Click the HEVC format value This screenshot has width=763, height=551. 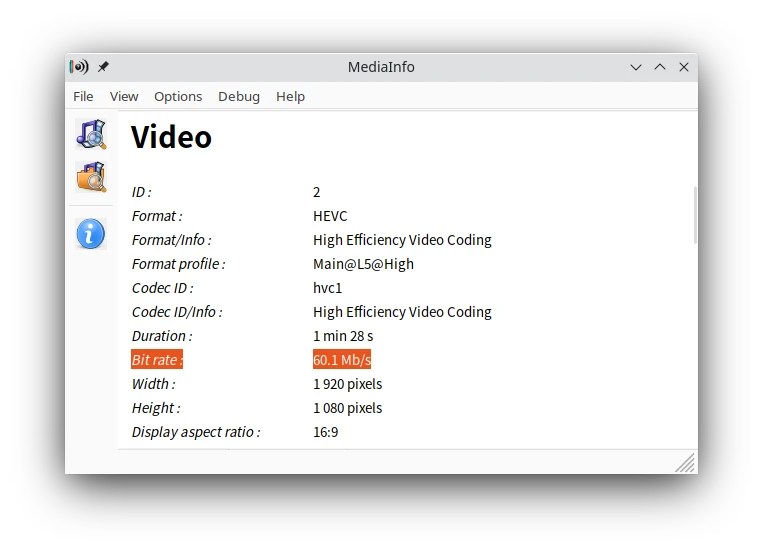(x=330, y=216)
